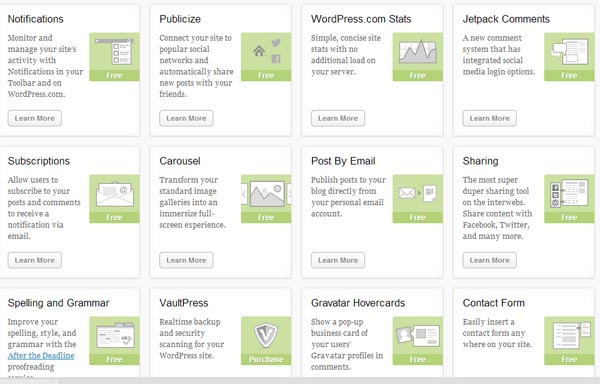Viewport: 600px width, 384px height.
Task: Click the Spelling and Grammar heading
Action: [x=59, y=303]
